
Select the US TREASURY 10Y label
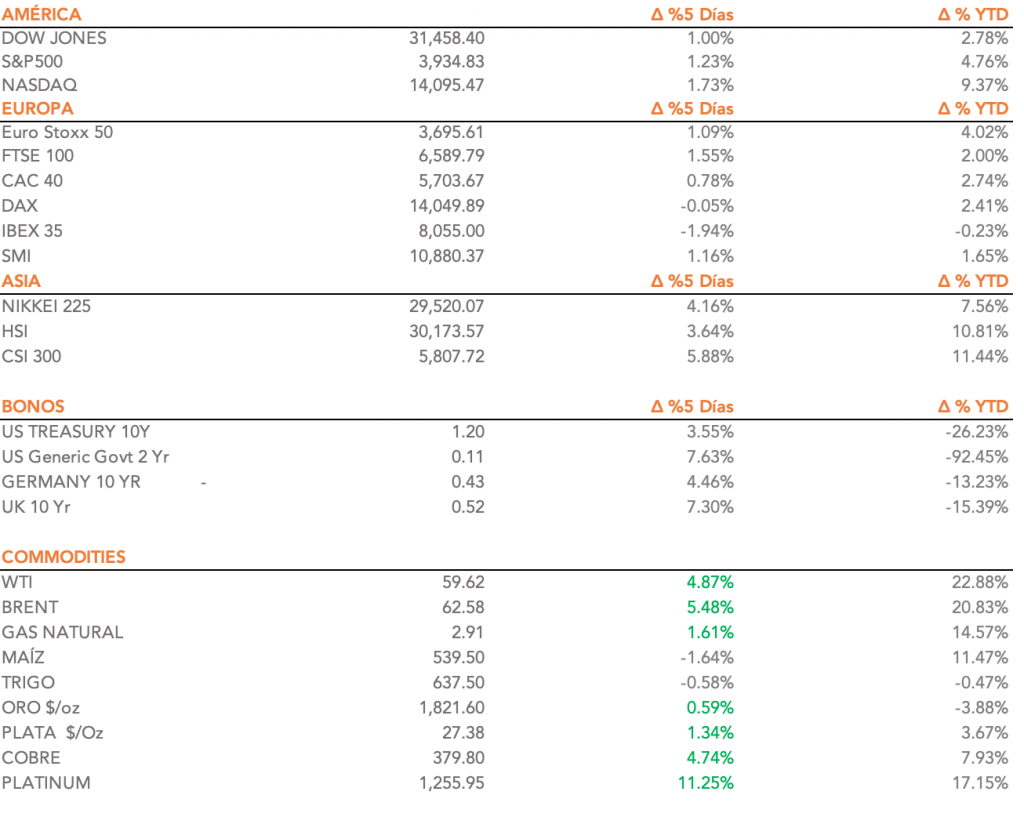pyautogui.click(x=76, y=432)
